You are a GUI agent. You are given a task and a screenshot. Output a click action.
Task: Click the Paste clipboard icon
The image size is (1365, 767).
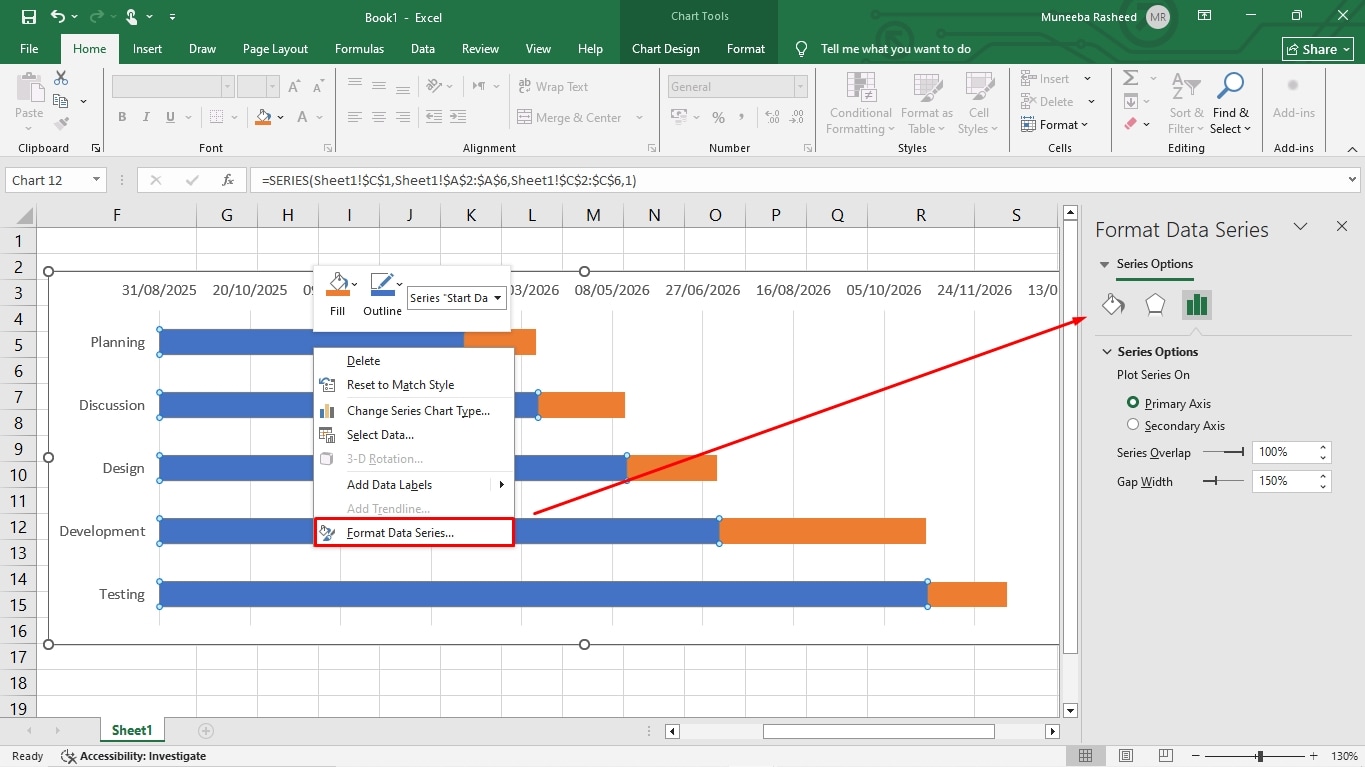(29, 89)
